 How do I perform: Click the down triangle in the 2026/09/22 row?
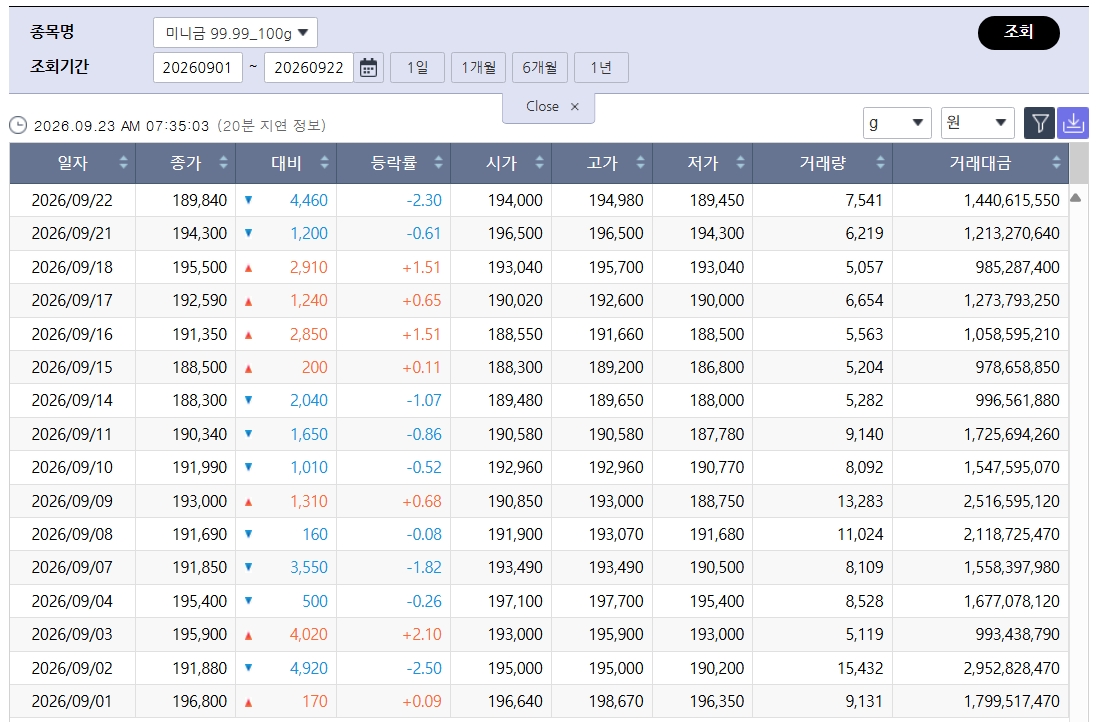click(248, 200)
